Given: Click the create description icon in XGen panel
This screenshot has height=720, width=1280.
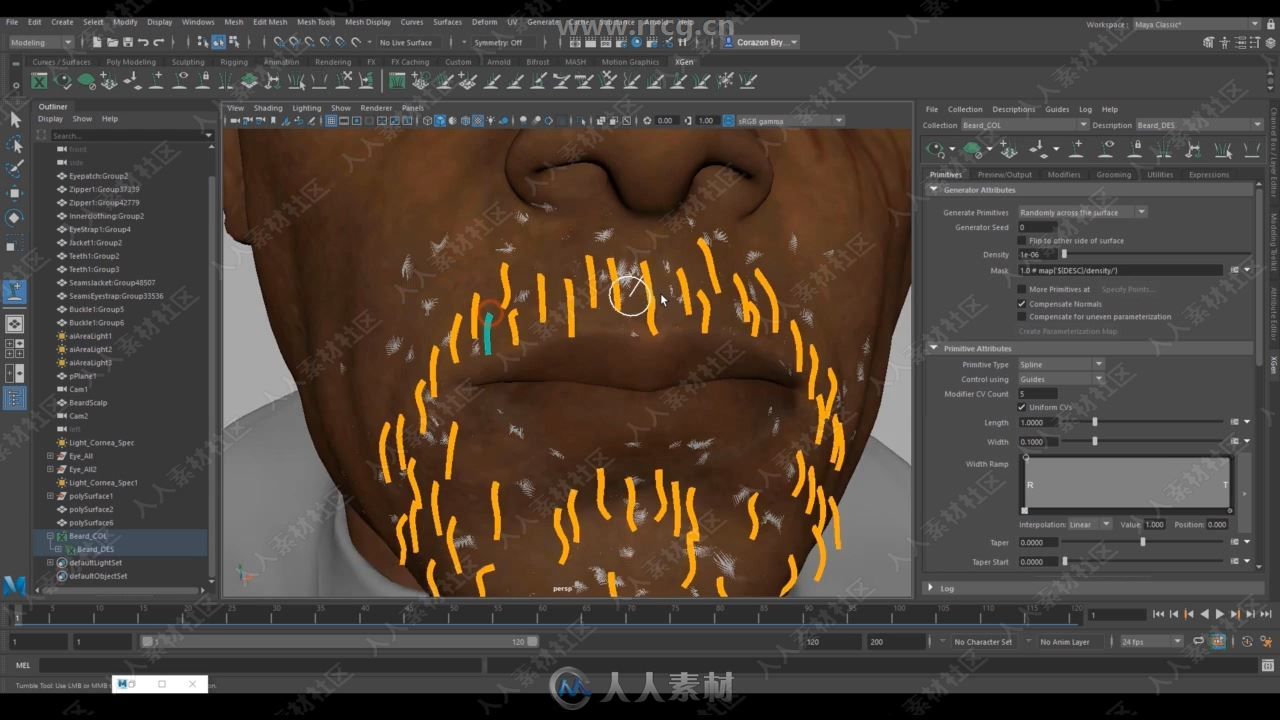Looking at the screenshot, I should click(1008, 149).
